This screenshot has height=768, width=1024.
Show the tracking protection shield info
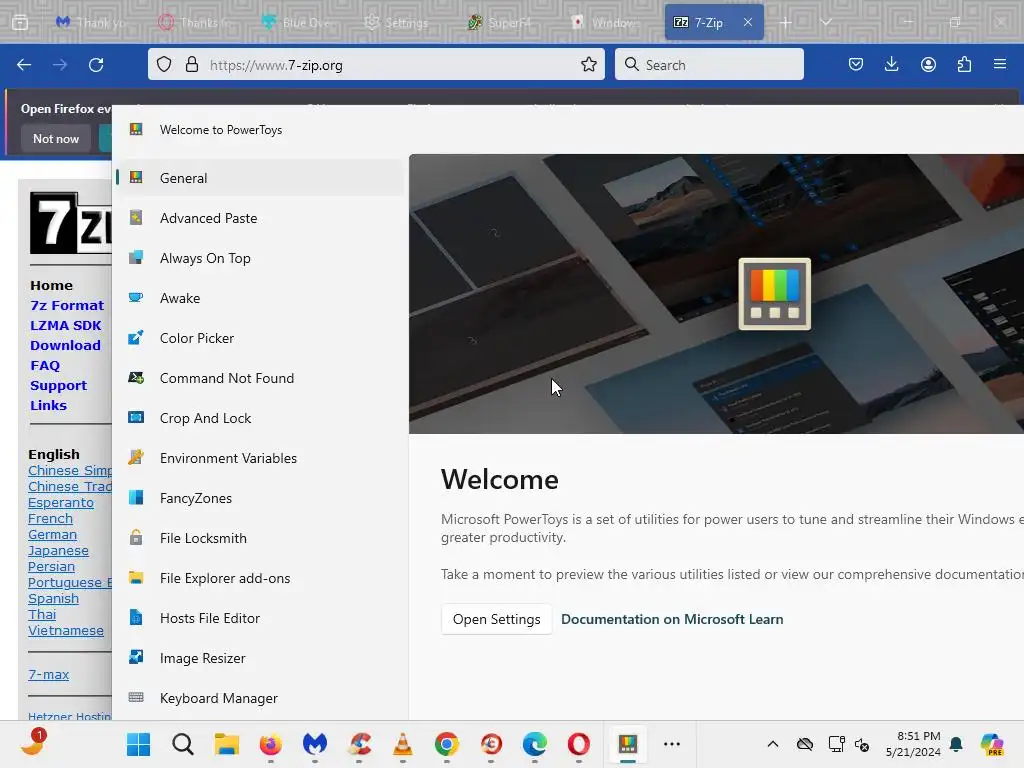(x=164, y=65)
